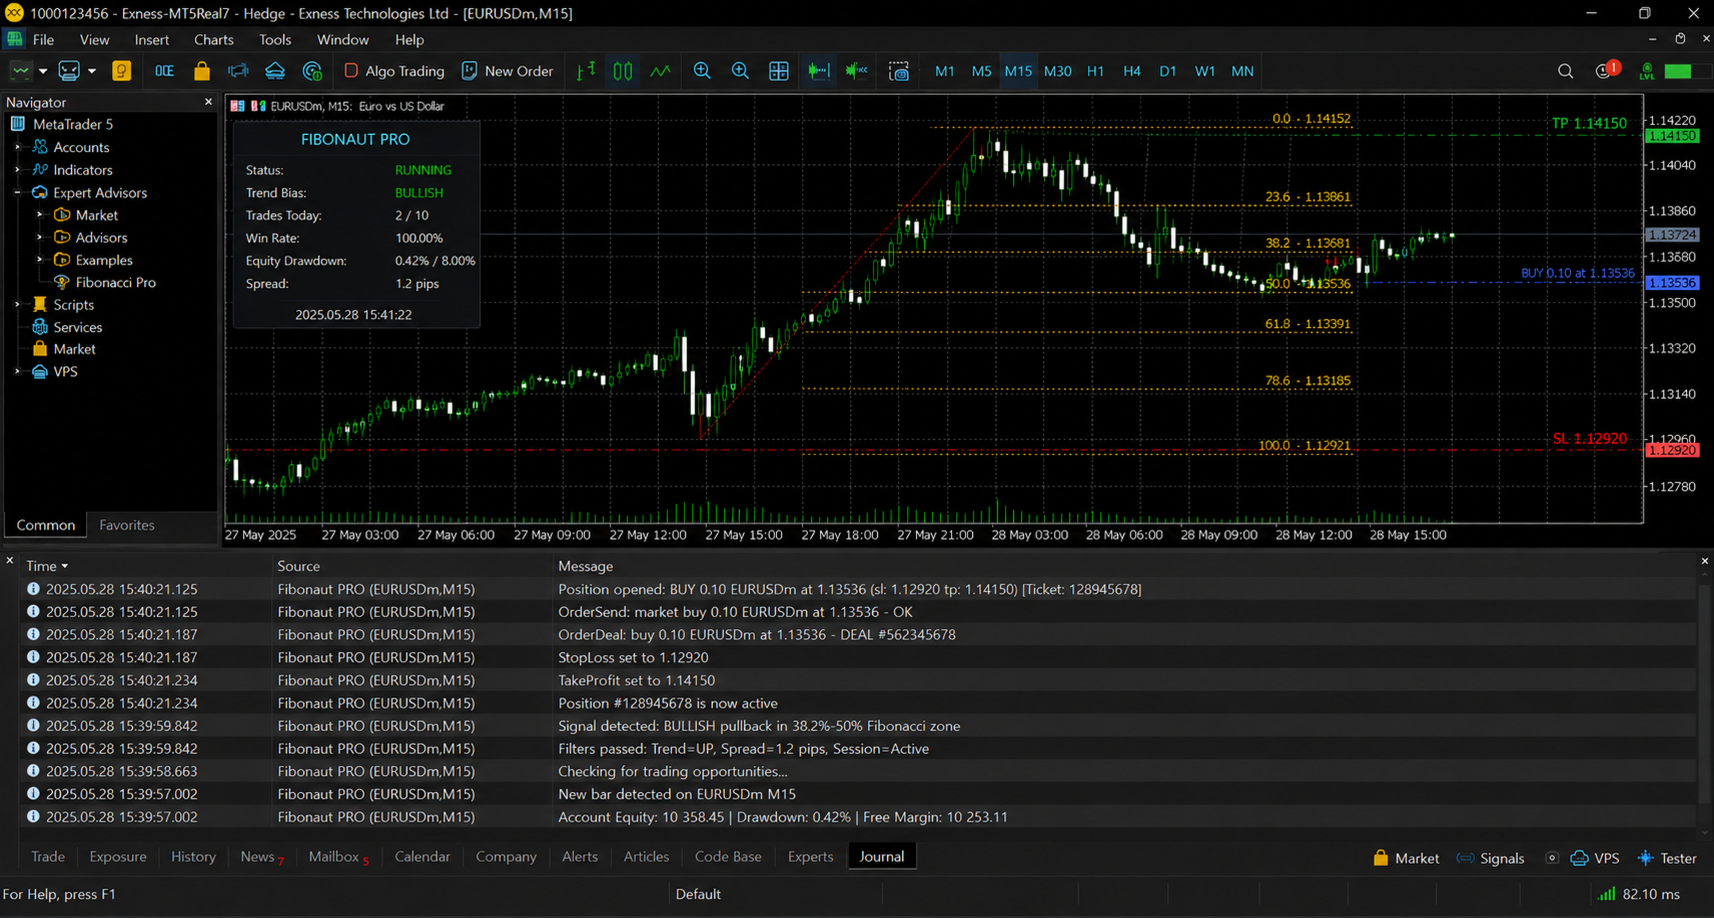
Task: Open the new chart dropdown arrow
Action: coord(43,71)
